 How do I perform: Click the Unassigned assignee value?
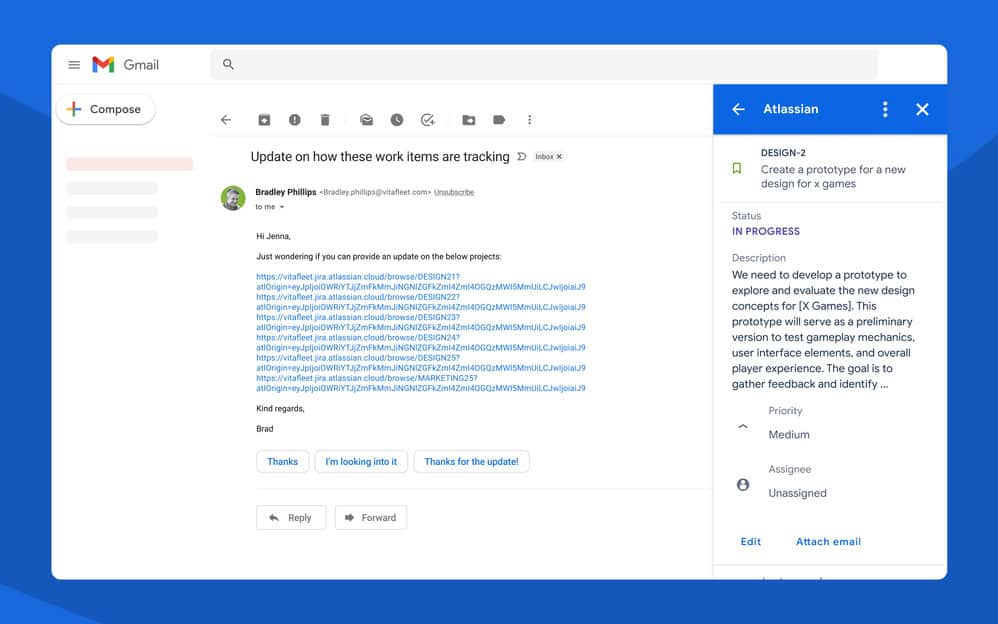pos(798,493)
